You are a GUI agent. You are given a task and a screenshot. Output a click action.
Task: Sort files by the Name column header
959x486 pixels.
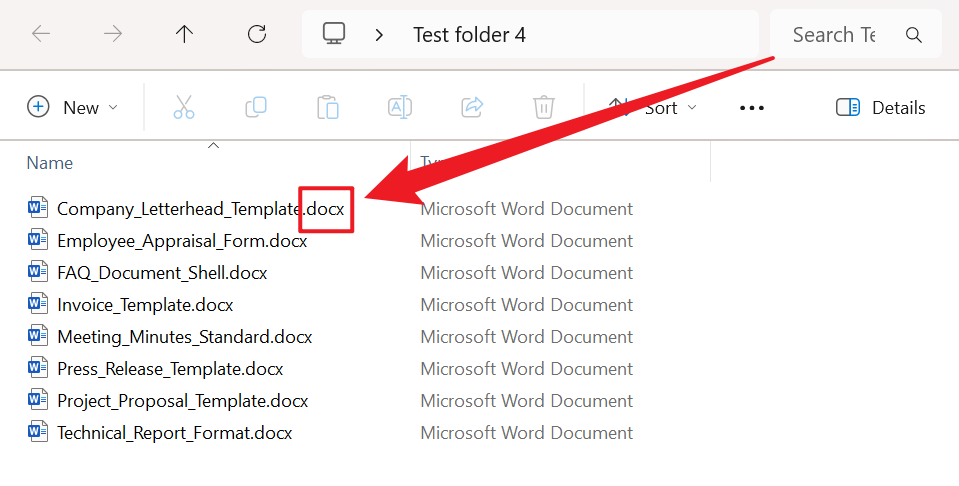coord(50,163)
